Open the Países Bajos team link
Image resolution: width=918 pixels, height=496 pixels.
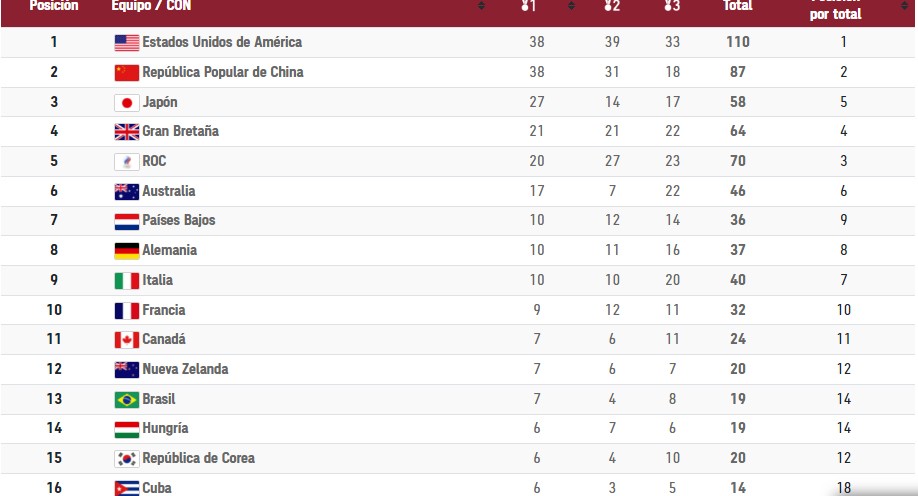tap(178, 220)
